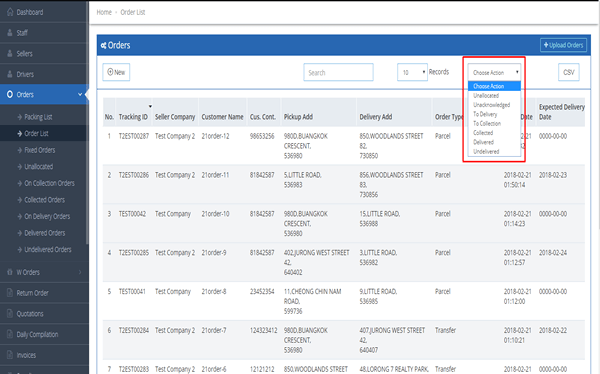Click the Search input field
This screenshot has width=600, height=374.
tap(338, 72)
